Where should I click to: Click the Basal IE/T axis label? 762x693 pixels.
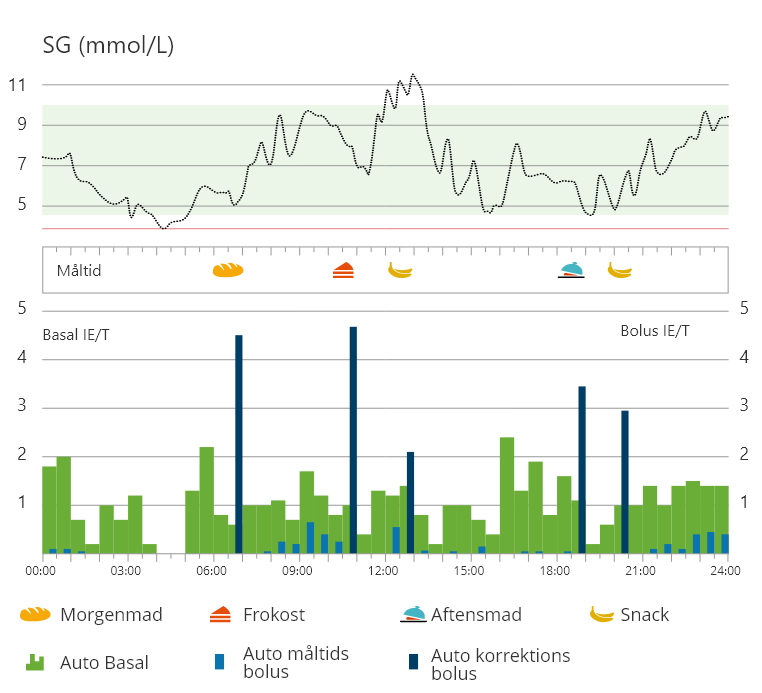76,334
